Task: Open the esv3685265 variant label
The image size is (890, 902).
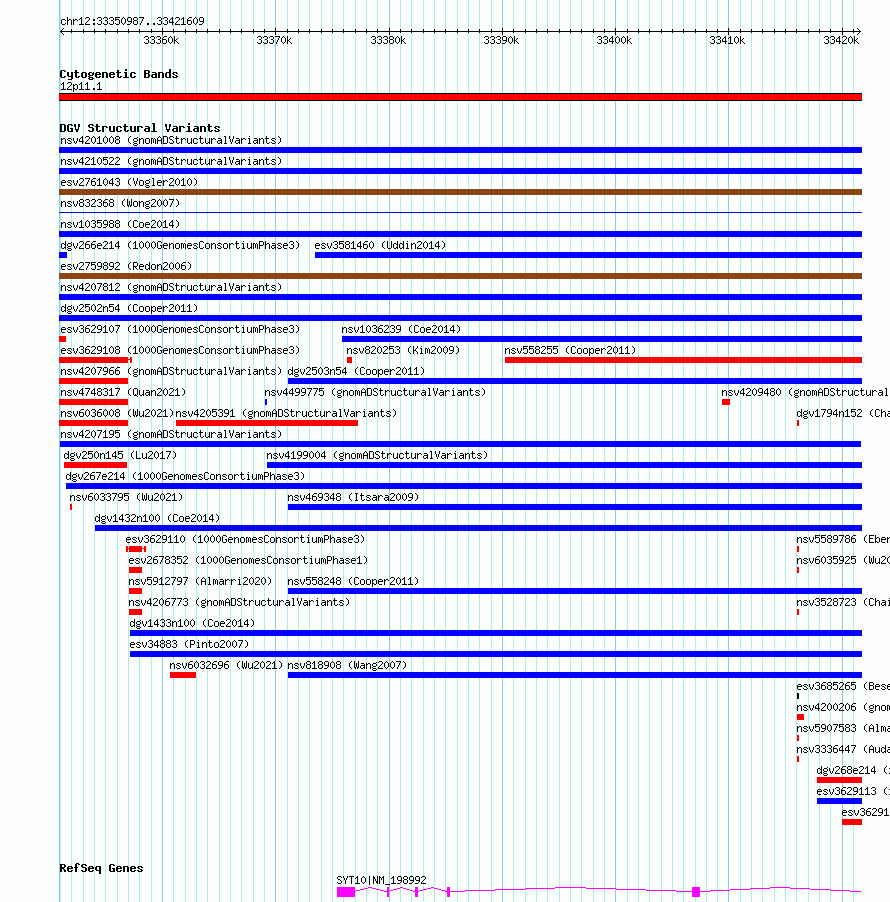Action: (843, 686)
